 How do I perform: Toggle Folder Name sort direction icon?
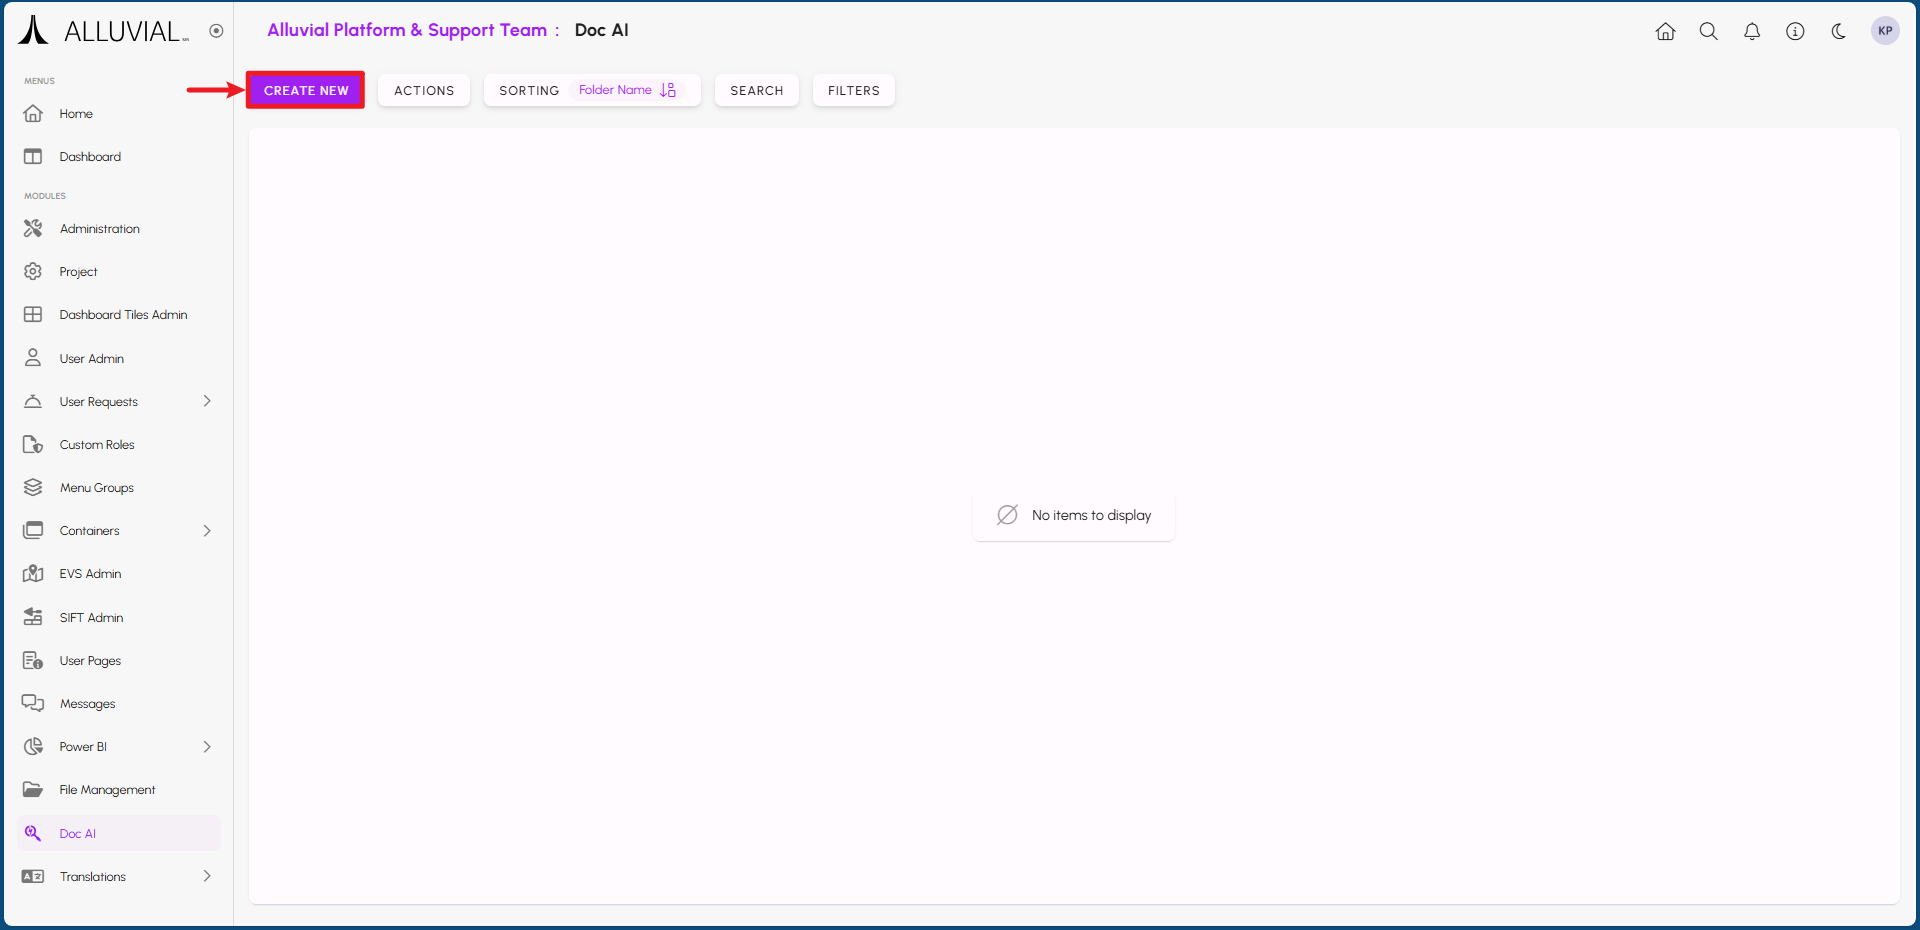pos(668,90)
